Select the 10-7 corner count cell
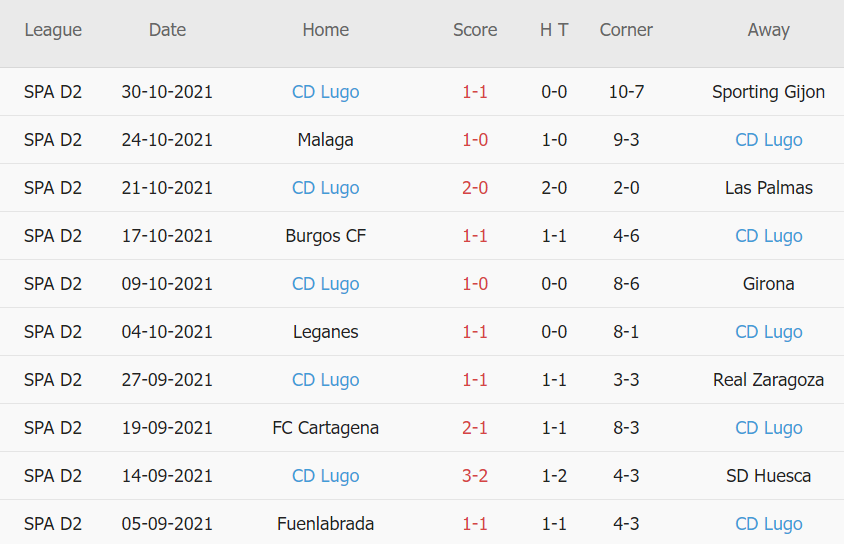Screen dimensions: 844x544 (x=626, y=92)
